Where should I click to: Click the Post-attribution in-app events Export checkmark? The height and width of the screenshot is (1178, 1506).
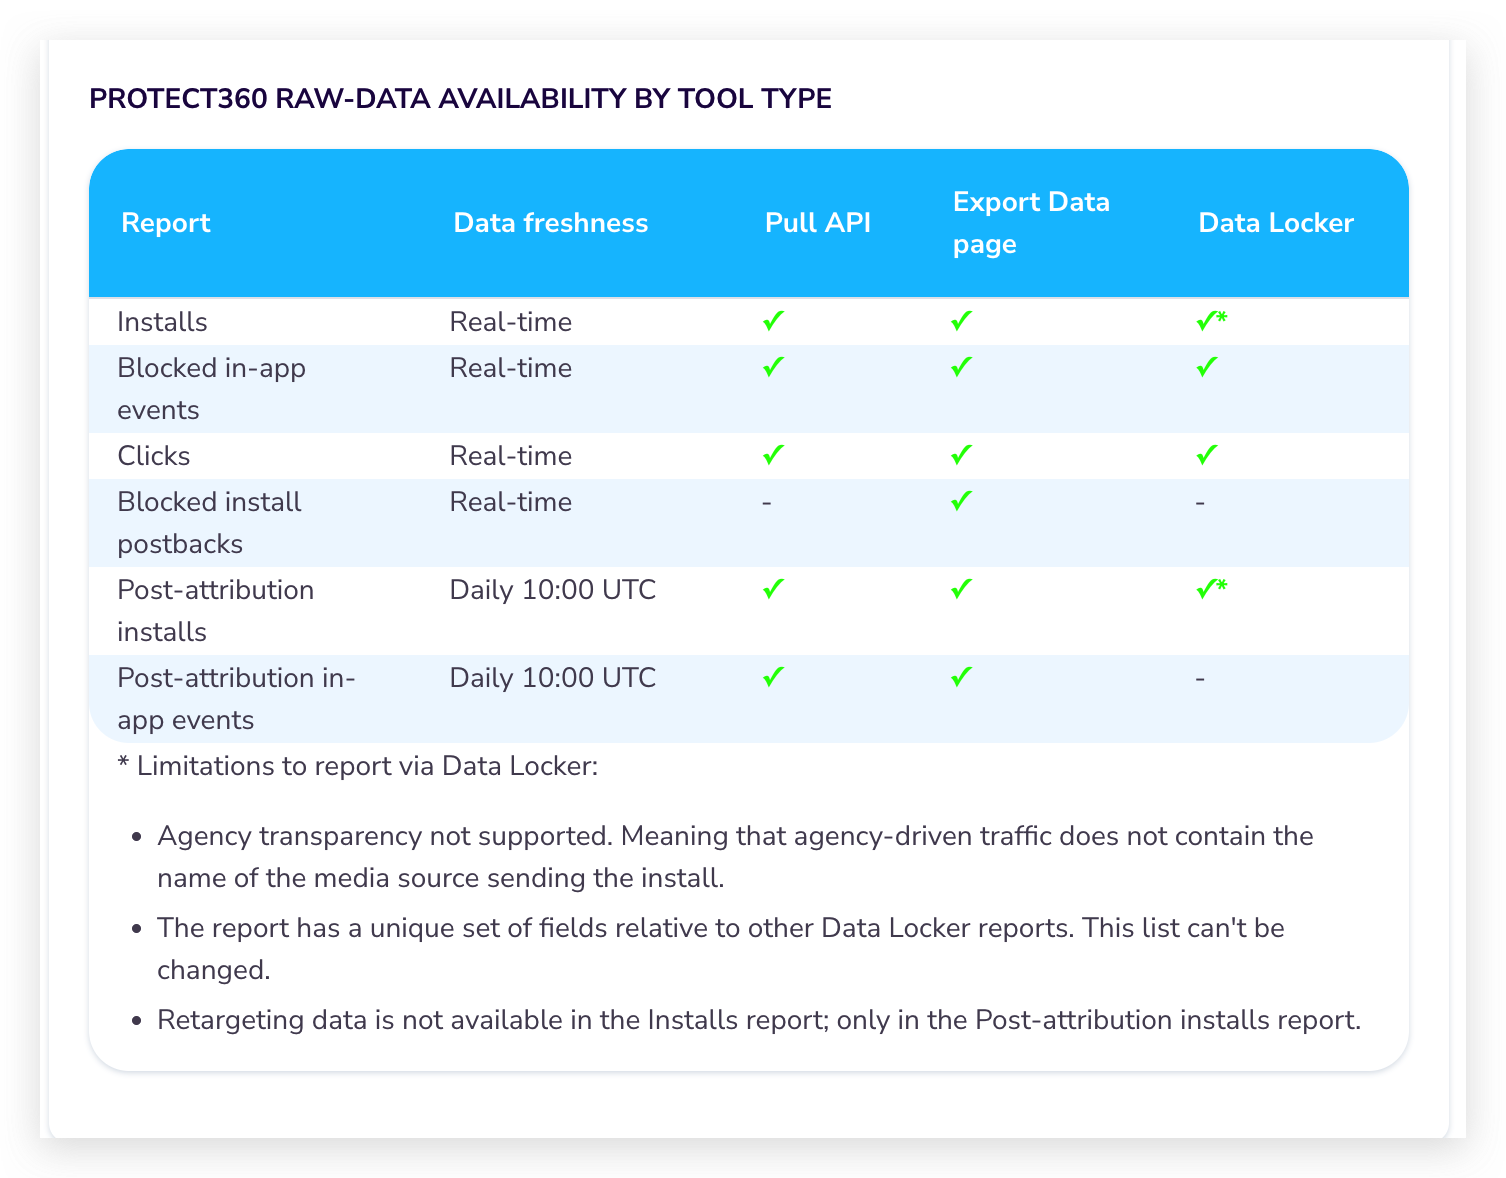point(959,677)
